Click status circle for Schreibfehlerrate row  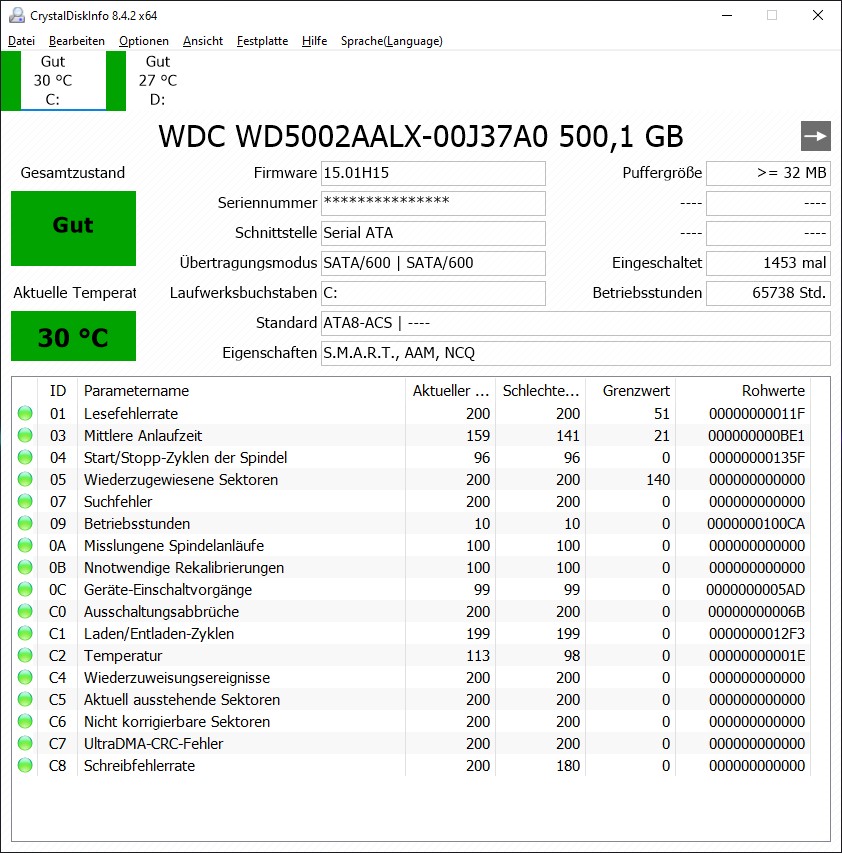pyautogui.click(x=25, y=765)
